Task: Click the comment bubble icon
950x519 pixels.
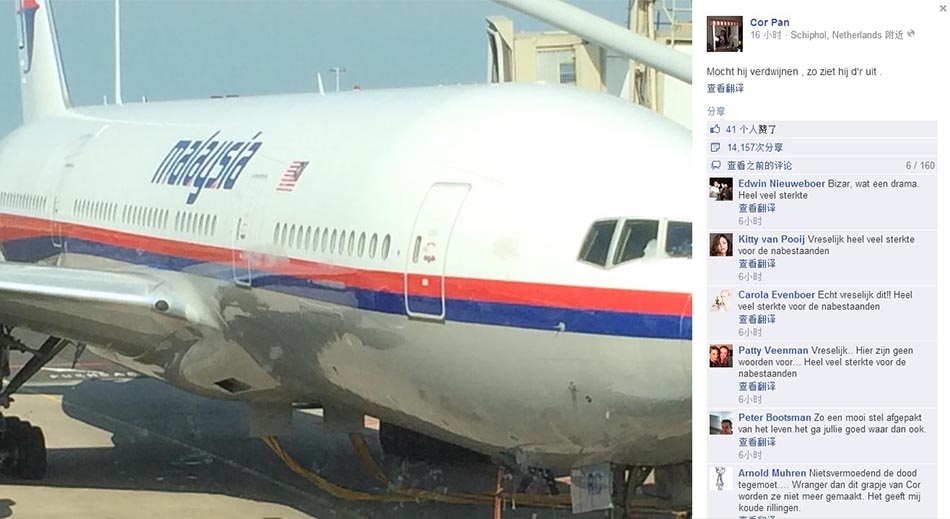Action: tap(715, 165)
